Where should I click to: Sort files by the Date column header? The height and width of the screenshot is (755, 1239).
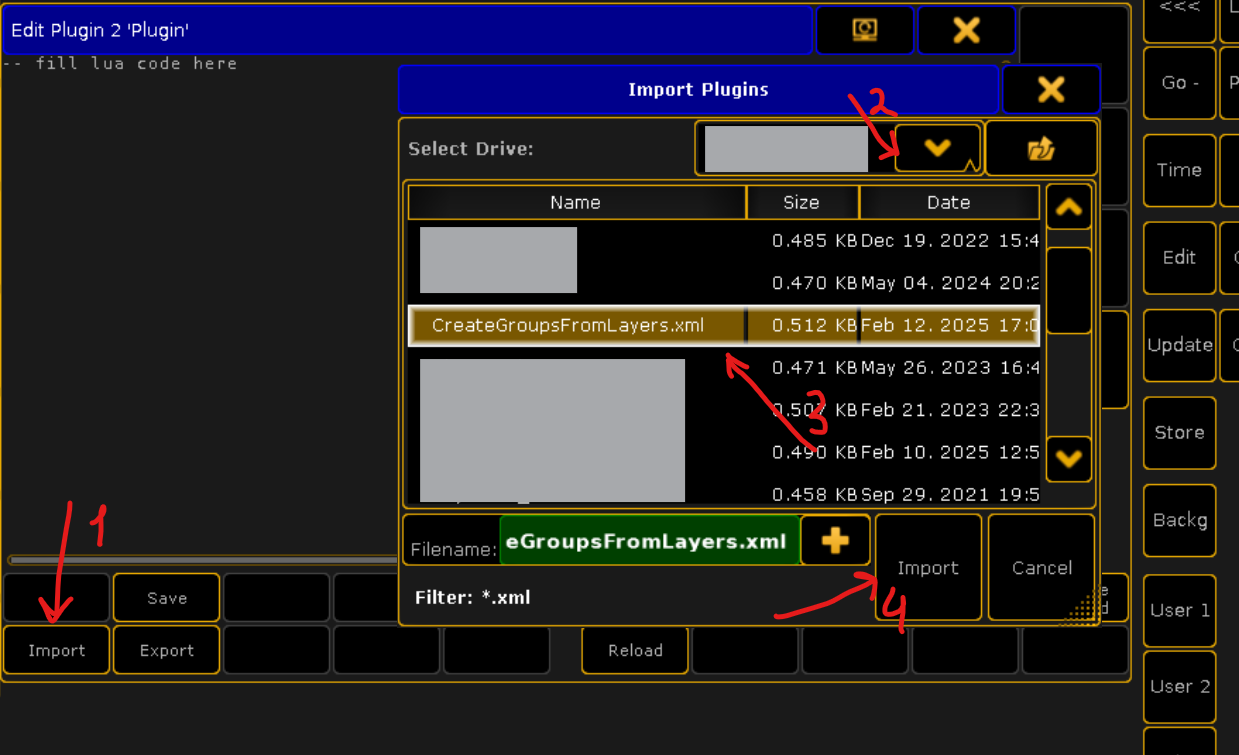pyautogui.click(x=949, y=202)
